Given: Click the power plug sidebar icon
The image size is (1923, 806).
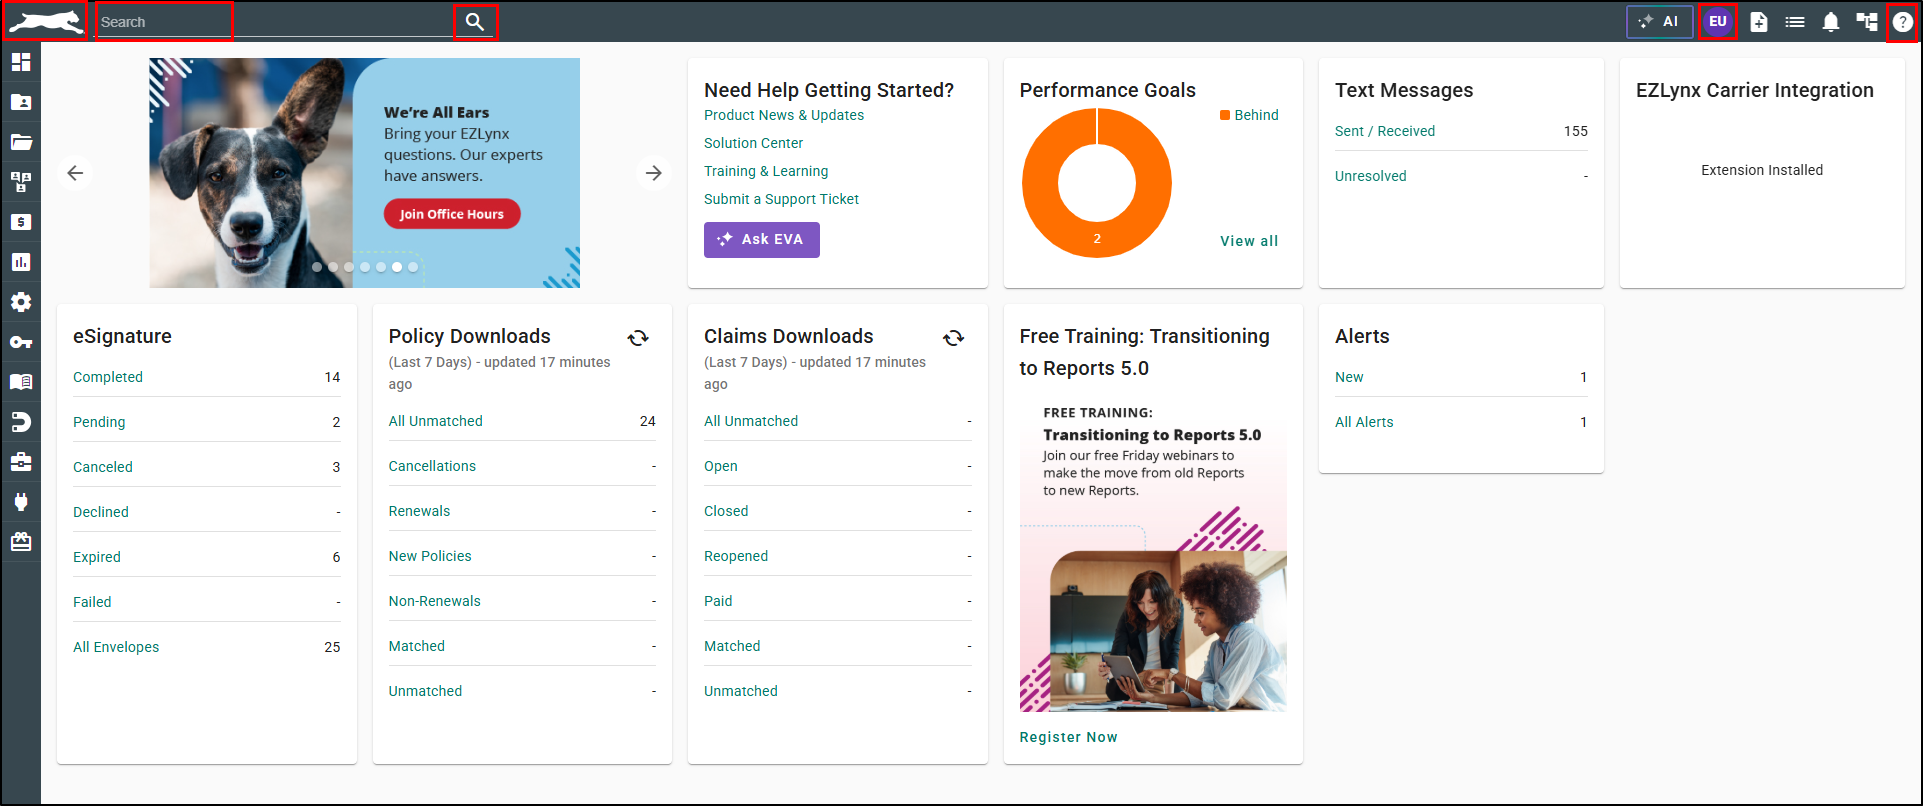Looking at the screenshot, I should [21, 502].
